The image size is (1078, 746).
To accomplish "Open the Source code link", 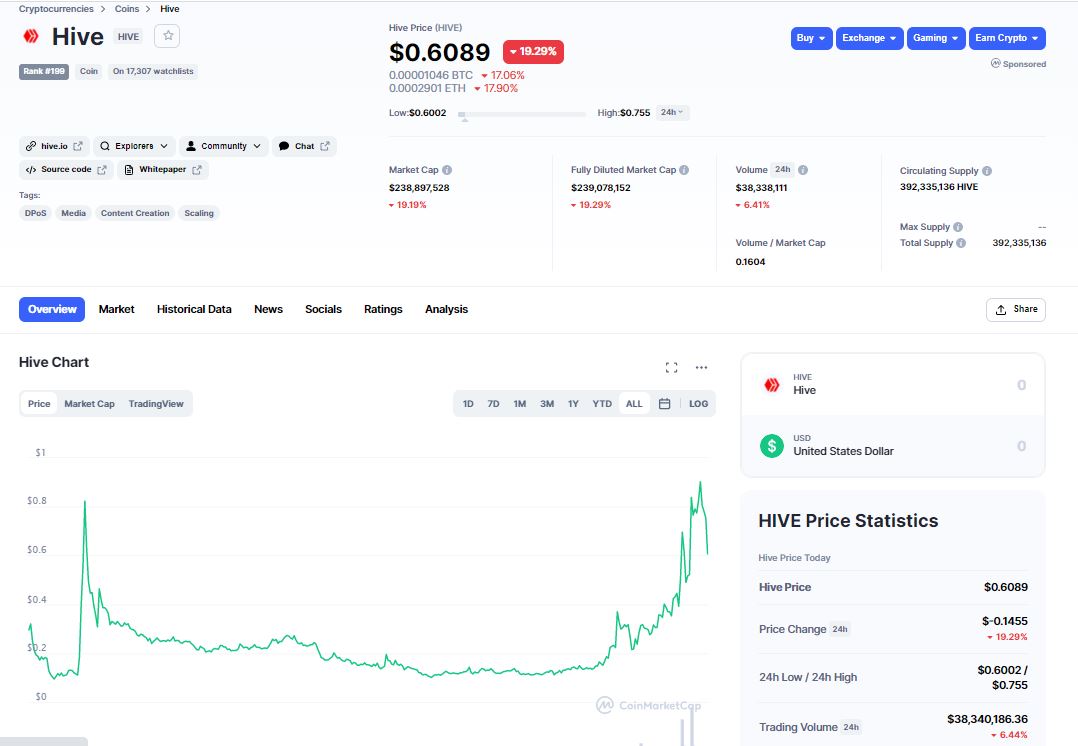I will point(66,170).
